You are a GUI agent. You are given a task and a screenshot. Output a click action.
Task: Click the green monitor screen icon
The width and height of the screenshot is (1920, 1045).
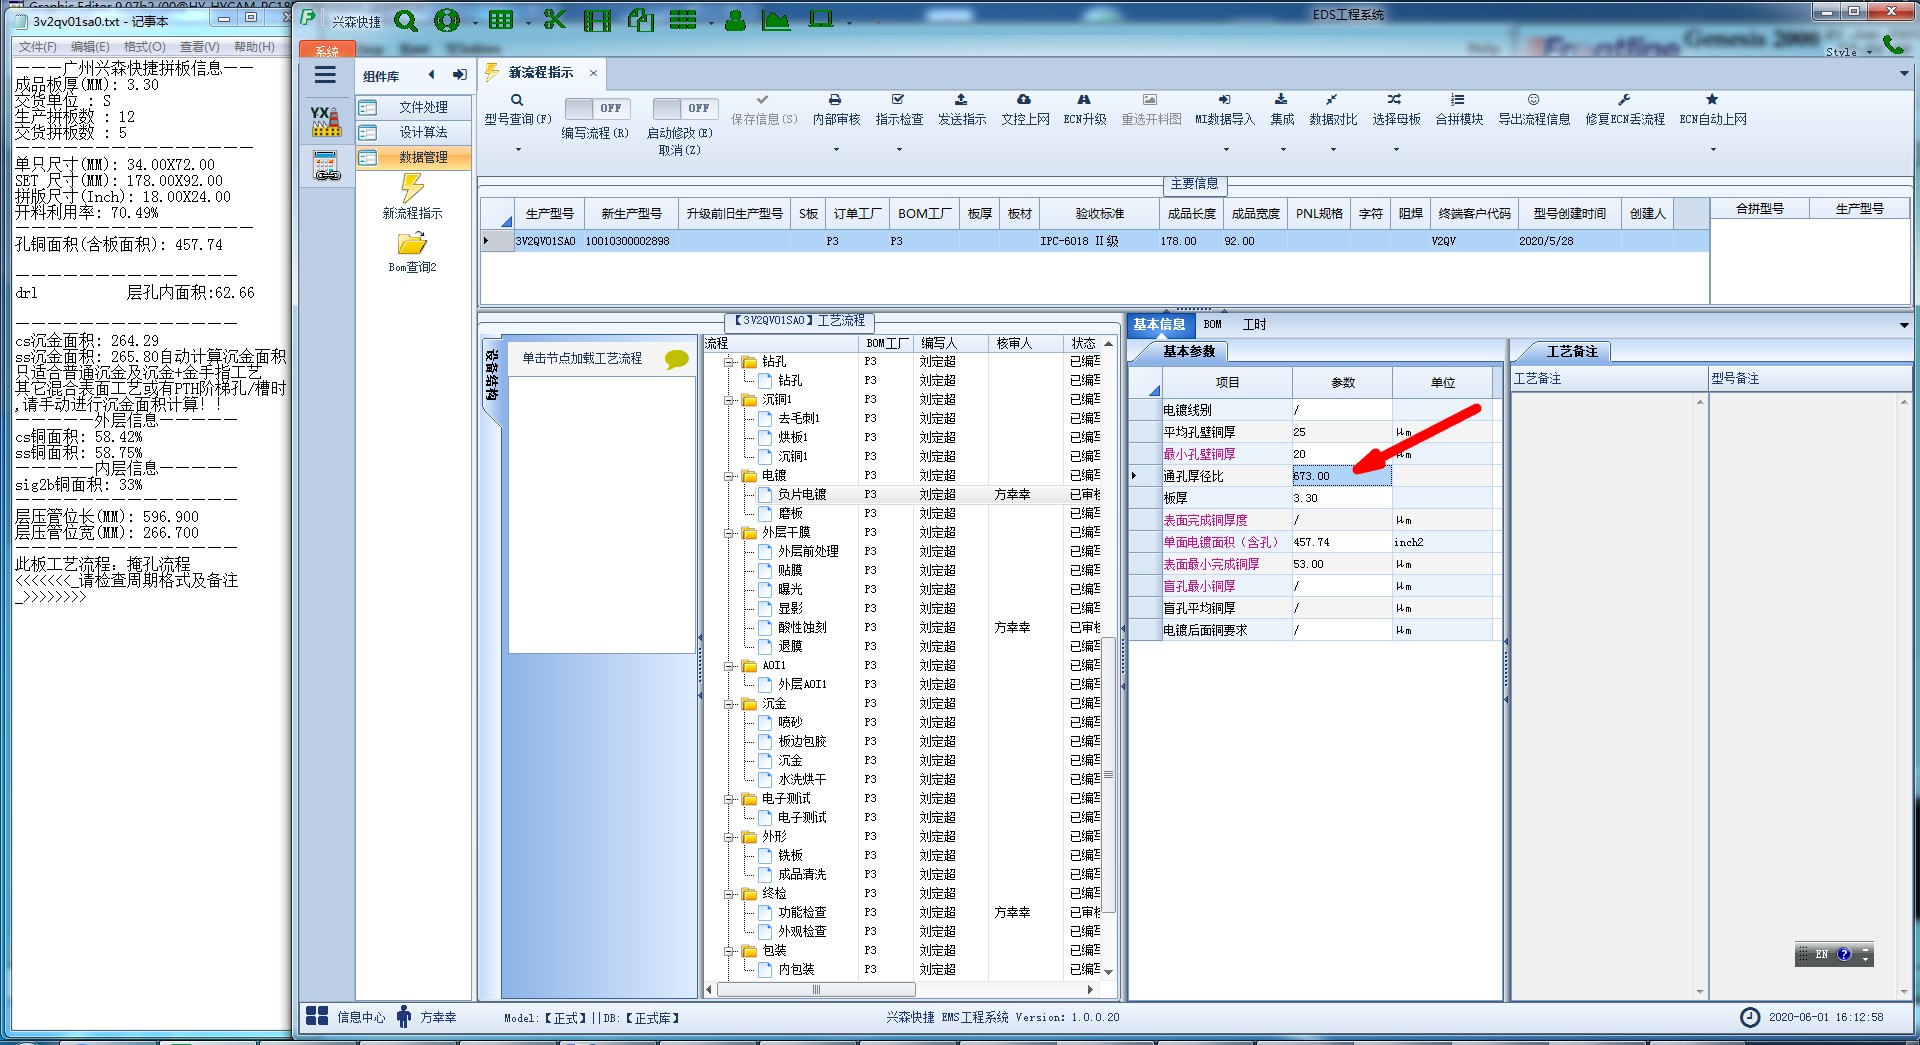(821, 19)
